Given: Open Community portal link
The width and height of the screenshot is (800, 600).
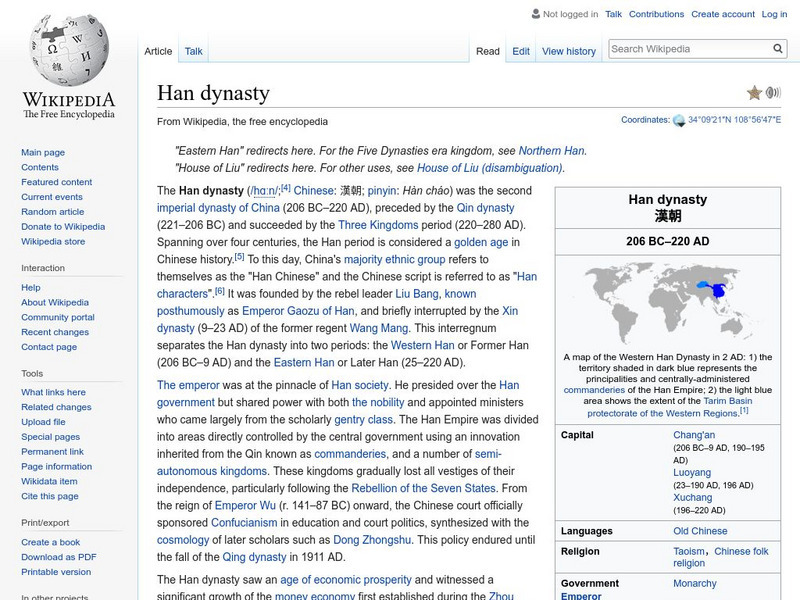Looking at the screenshot, I should pos(58,317).
